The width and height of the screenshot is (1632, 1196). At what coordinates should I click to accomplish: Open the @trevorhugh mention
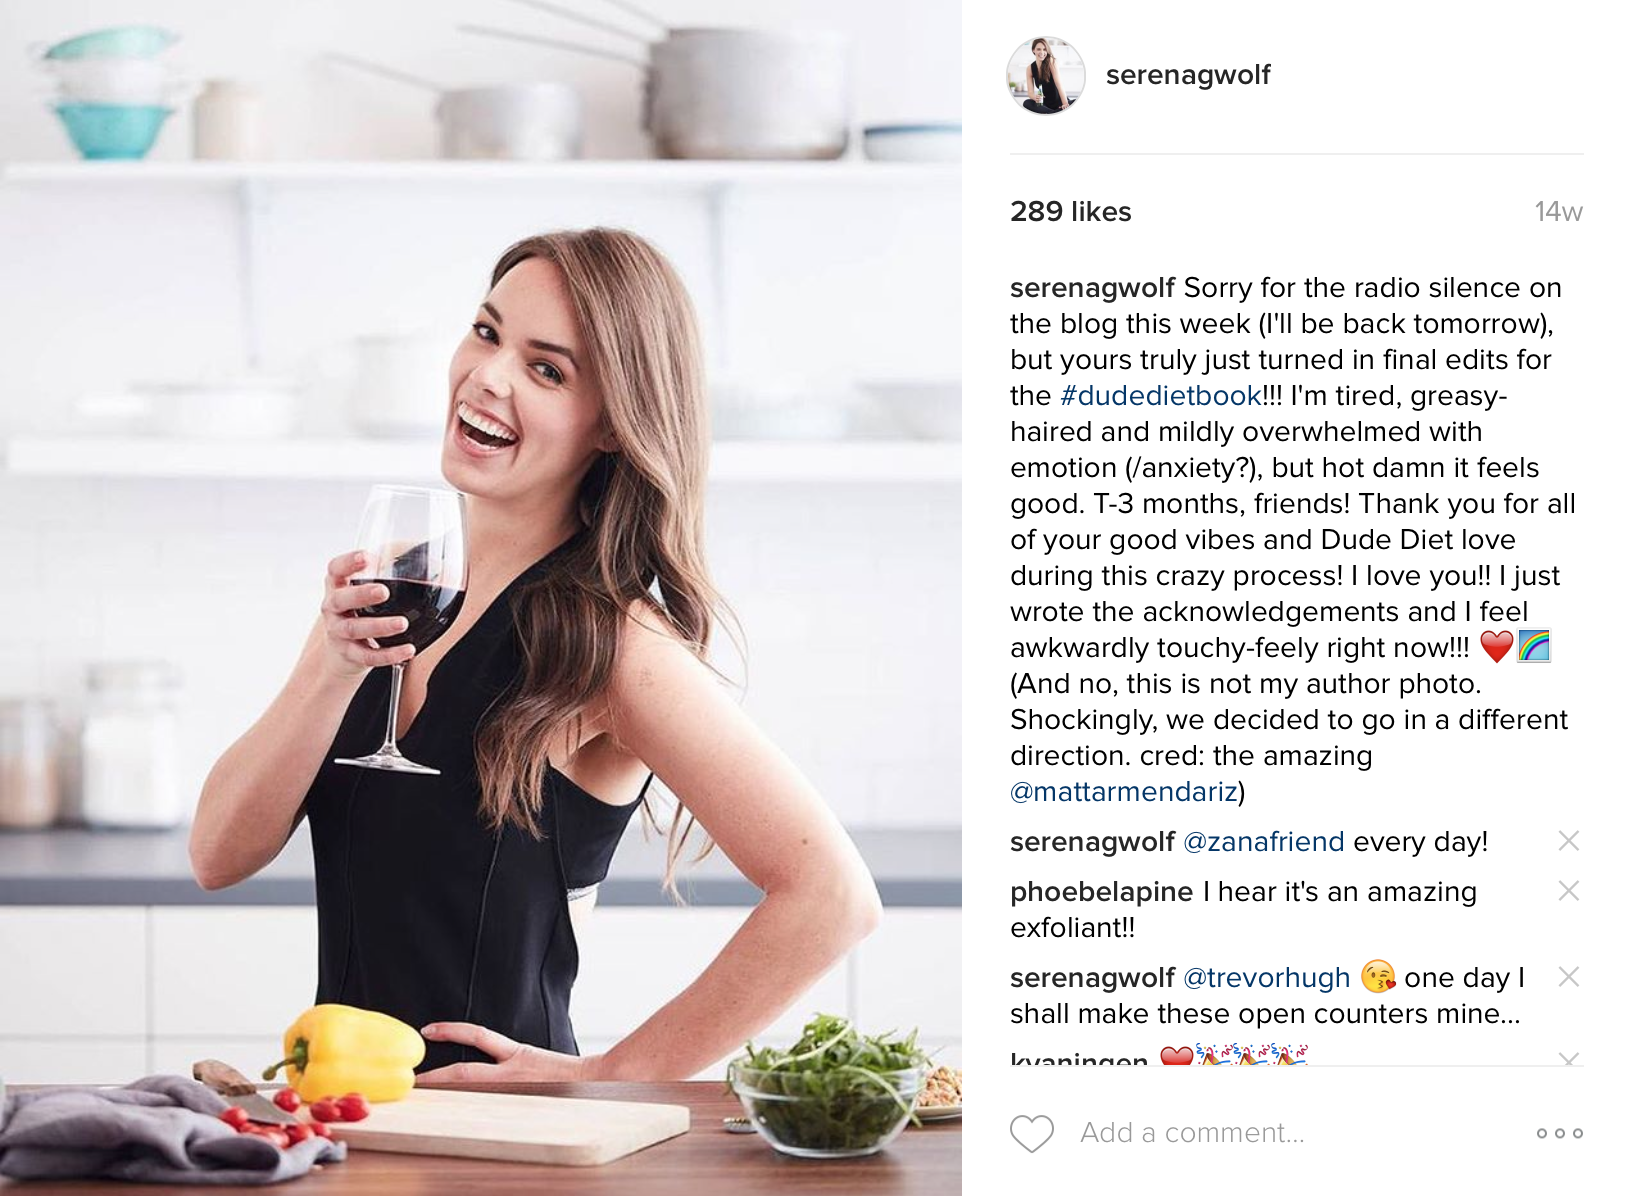1266,978
